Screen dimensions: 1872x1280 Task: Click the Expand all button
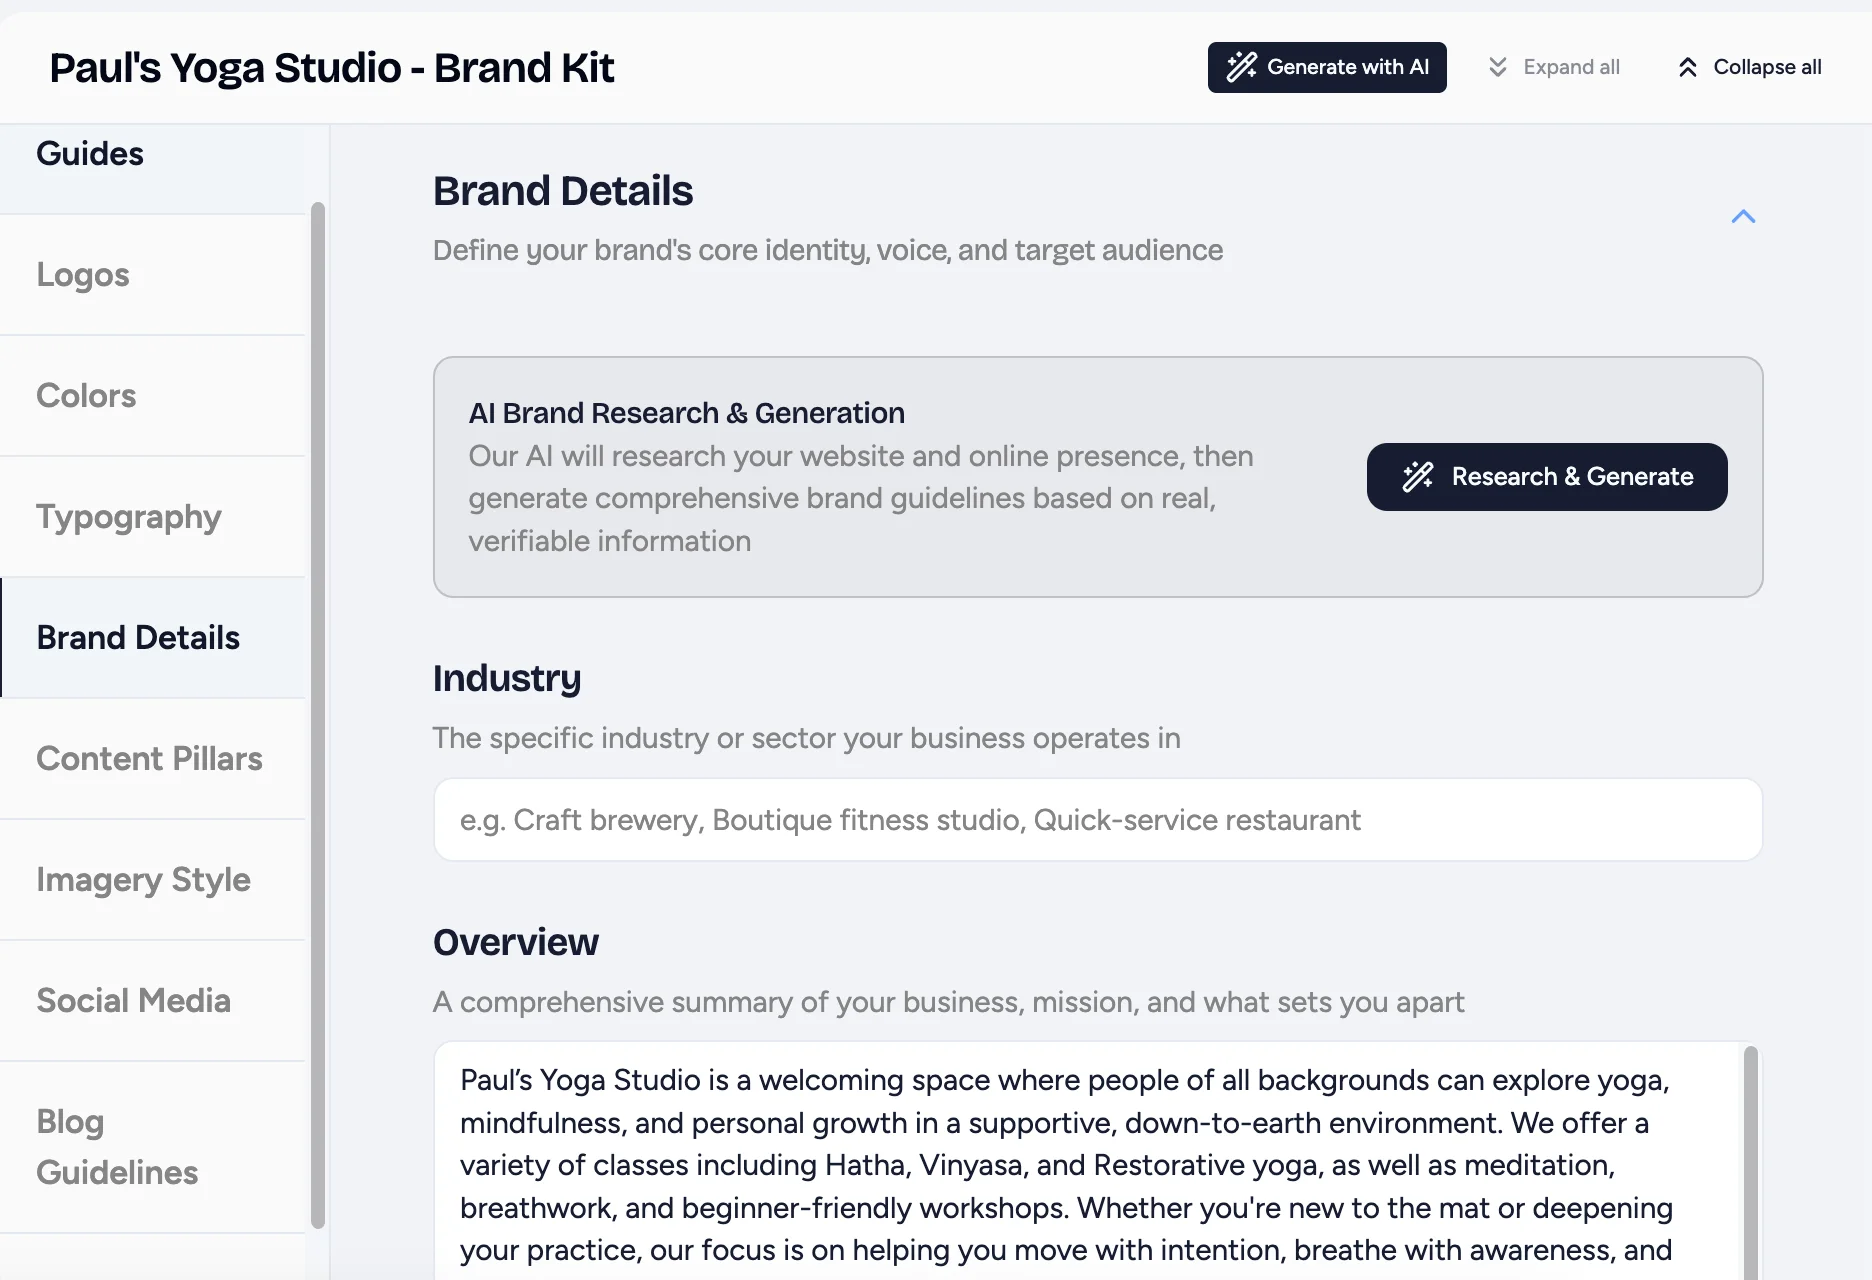click(1554, 67)
